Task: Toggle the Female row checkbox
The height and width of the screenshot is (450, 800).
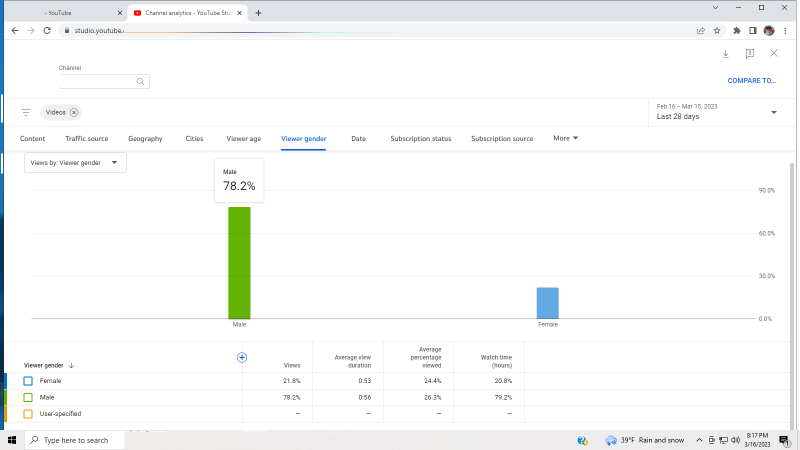Action: coord(28,381)
